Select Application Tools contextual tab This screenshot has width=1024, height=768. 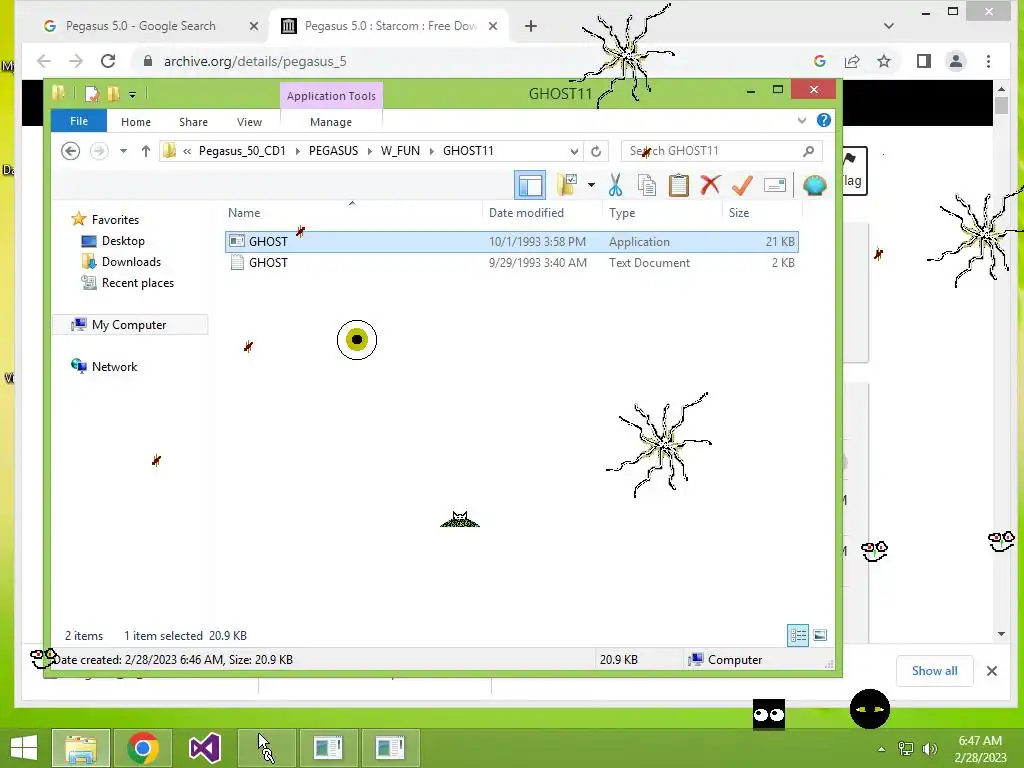point(331,96)
